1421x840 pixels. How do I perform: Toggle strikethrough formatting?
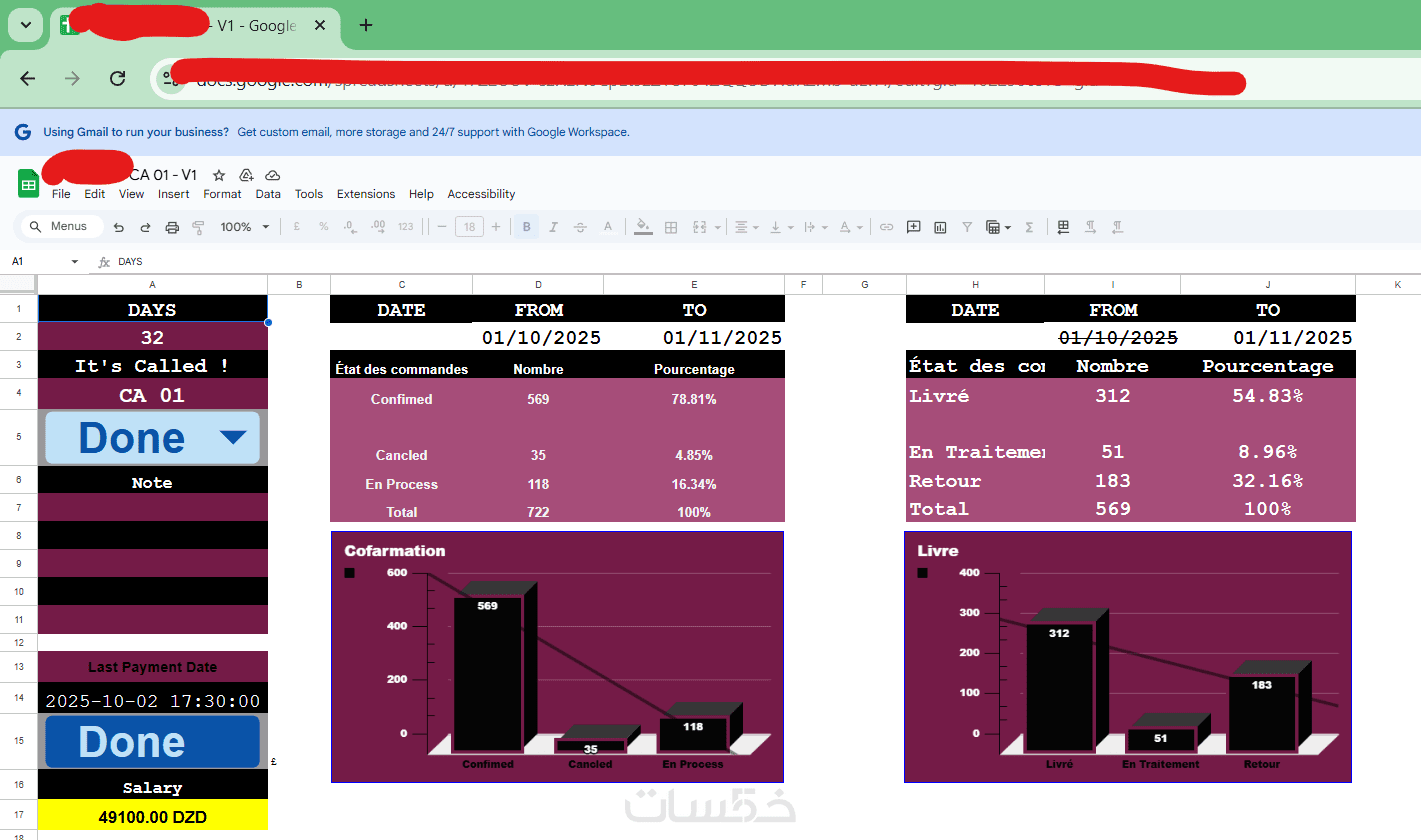[x=580, y=227]
